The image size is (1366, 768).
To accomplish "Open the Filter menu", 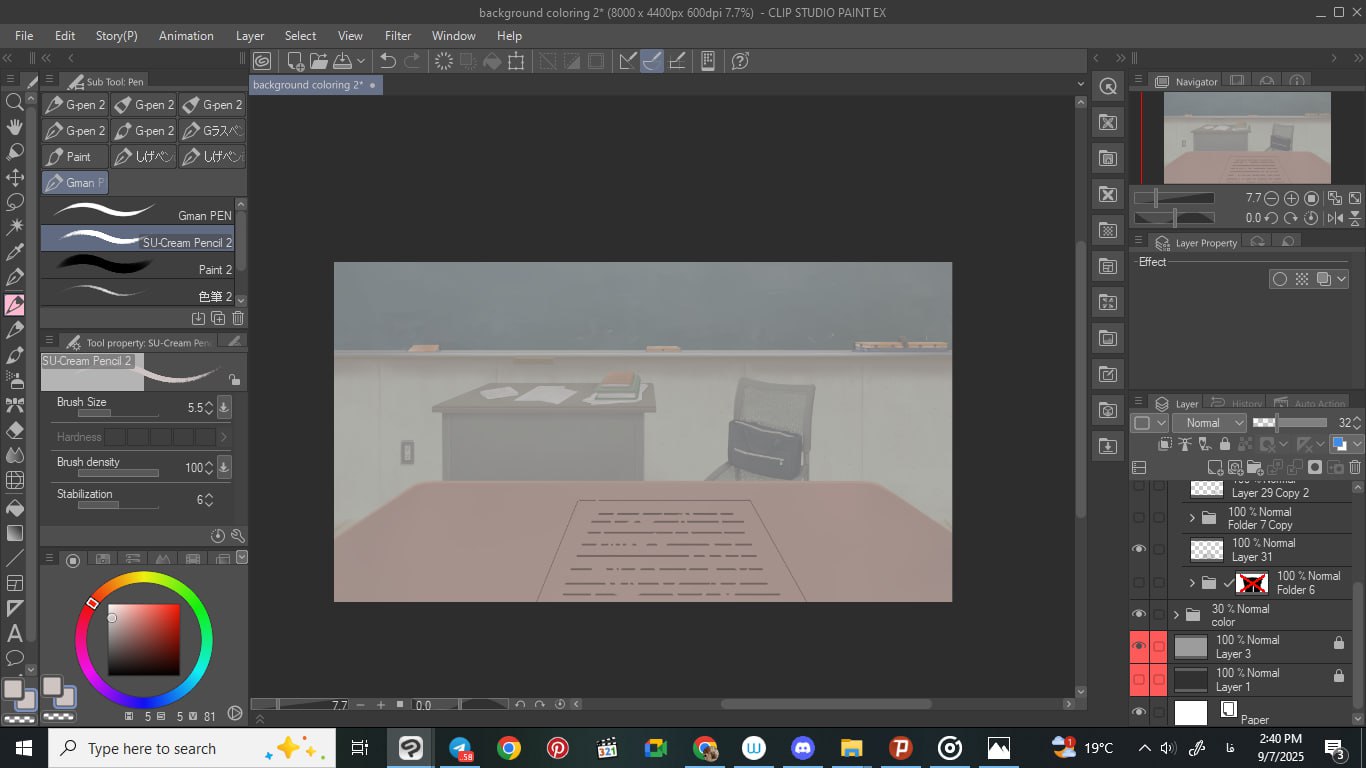I will tap(398, 35).
